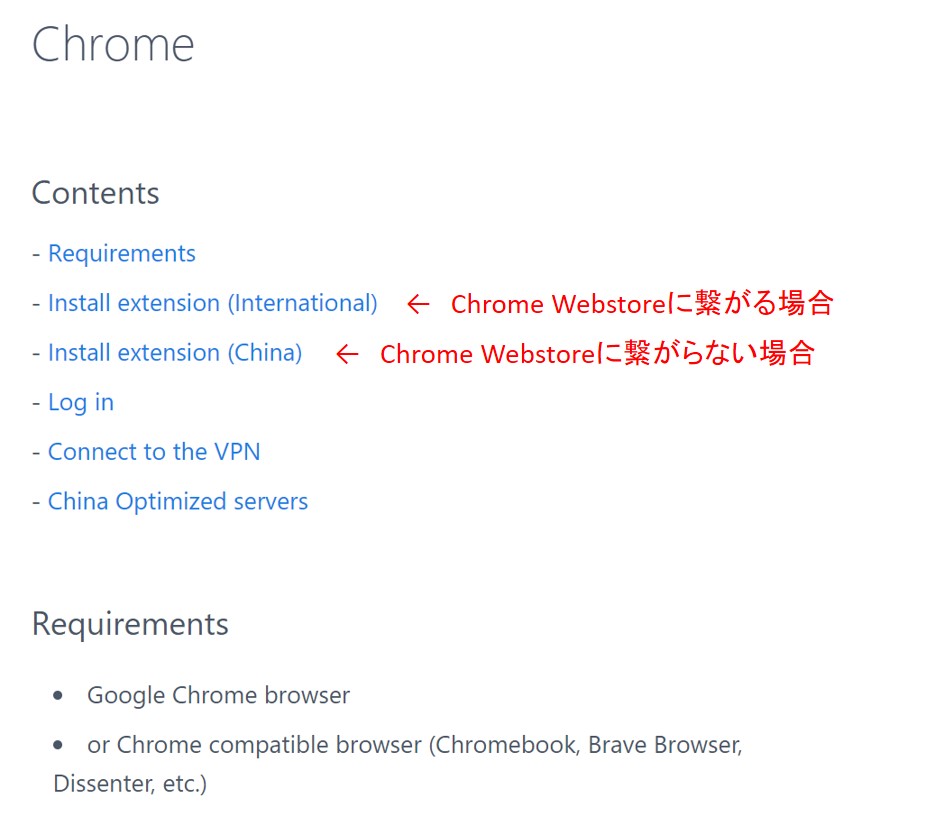The height and width of the screenshot is (835, 926).
Task: Click the bullet dot before "or Chrome compatible"
Action: pyautogui.click(x=62, y=745)
